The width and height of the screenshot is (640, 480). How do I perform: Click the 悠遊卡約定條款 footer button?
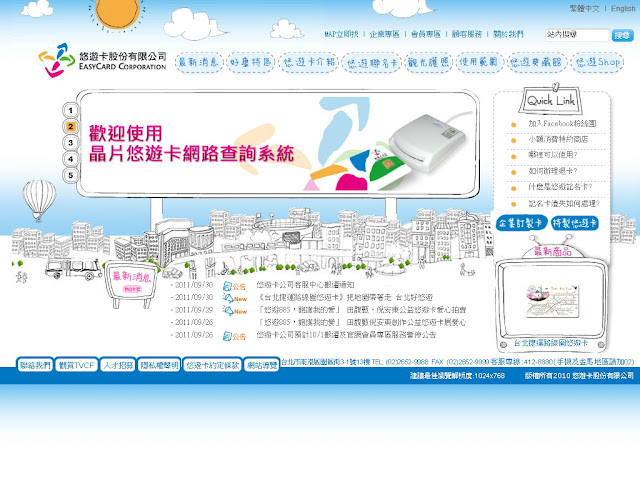click(x=212, y=365)
